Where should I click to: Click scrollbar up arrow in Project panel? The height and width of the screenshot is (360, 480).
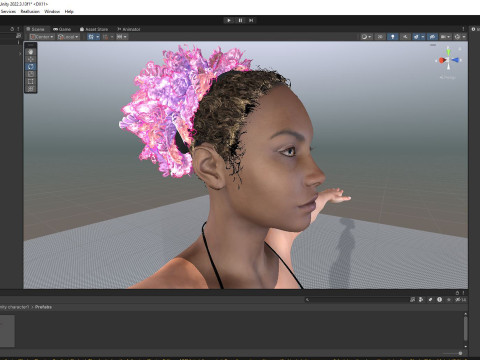pyautogui.click(x=465, y=314)
